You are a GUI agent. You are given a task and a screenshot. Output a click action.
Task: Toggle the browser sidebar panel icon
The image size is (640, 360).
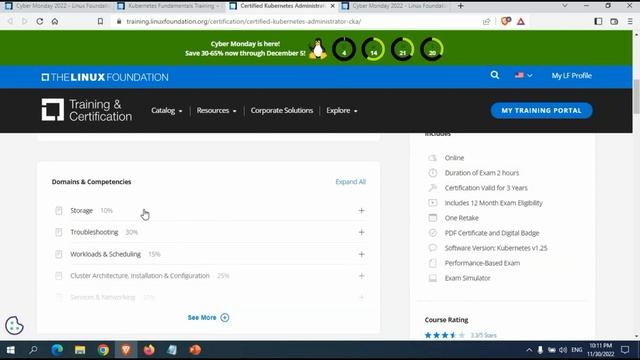[x=598, y=21]
